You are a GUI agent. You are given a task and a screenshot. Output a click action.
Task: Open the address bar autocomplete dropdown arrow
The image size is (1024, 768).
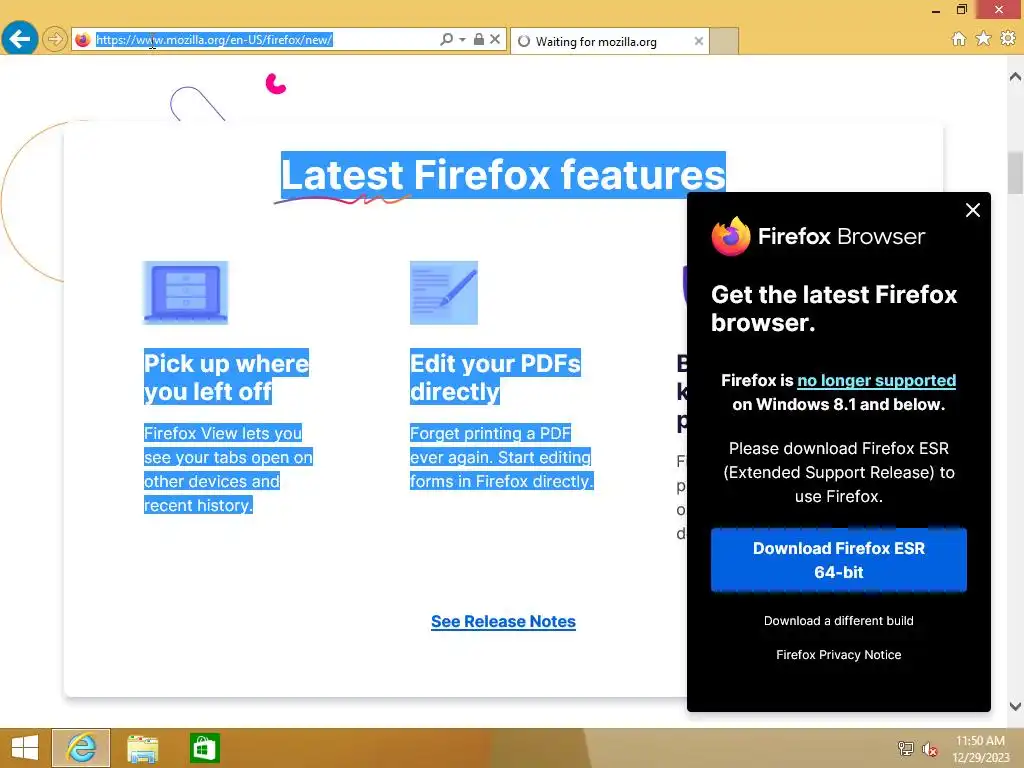[462, 40]
